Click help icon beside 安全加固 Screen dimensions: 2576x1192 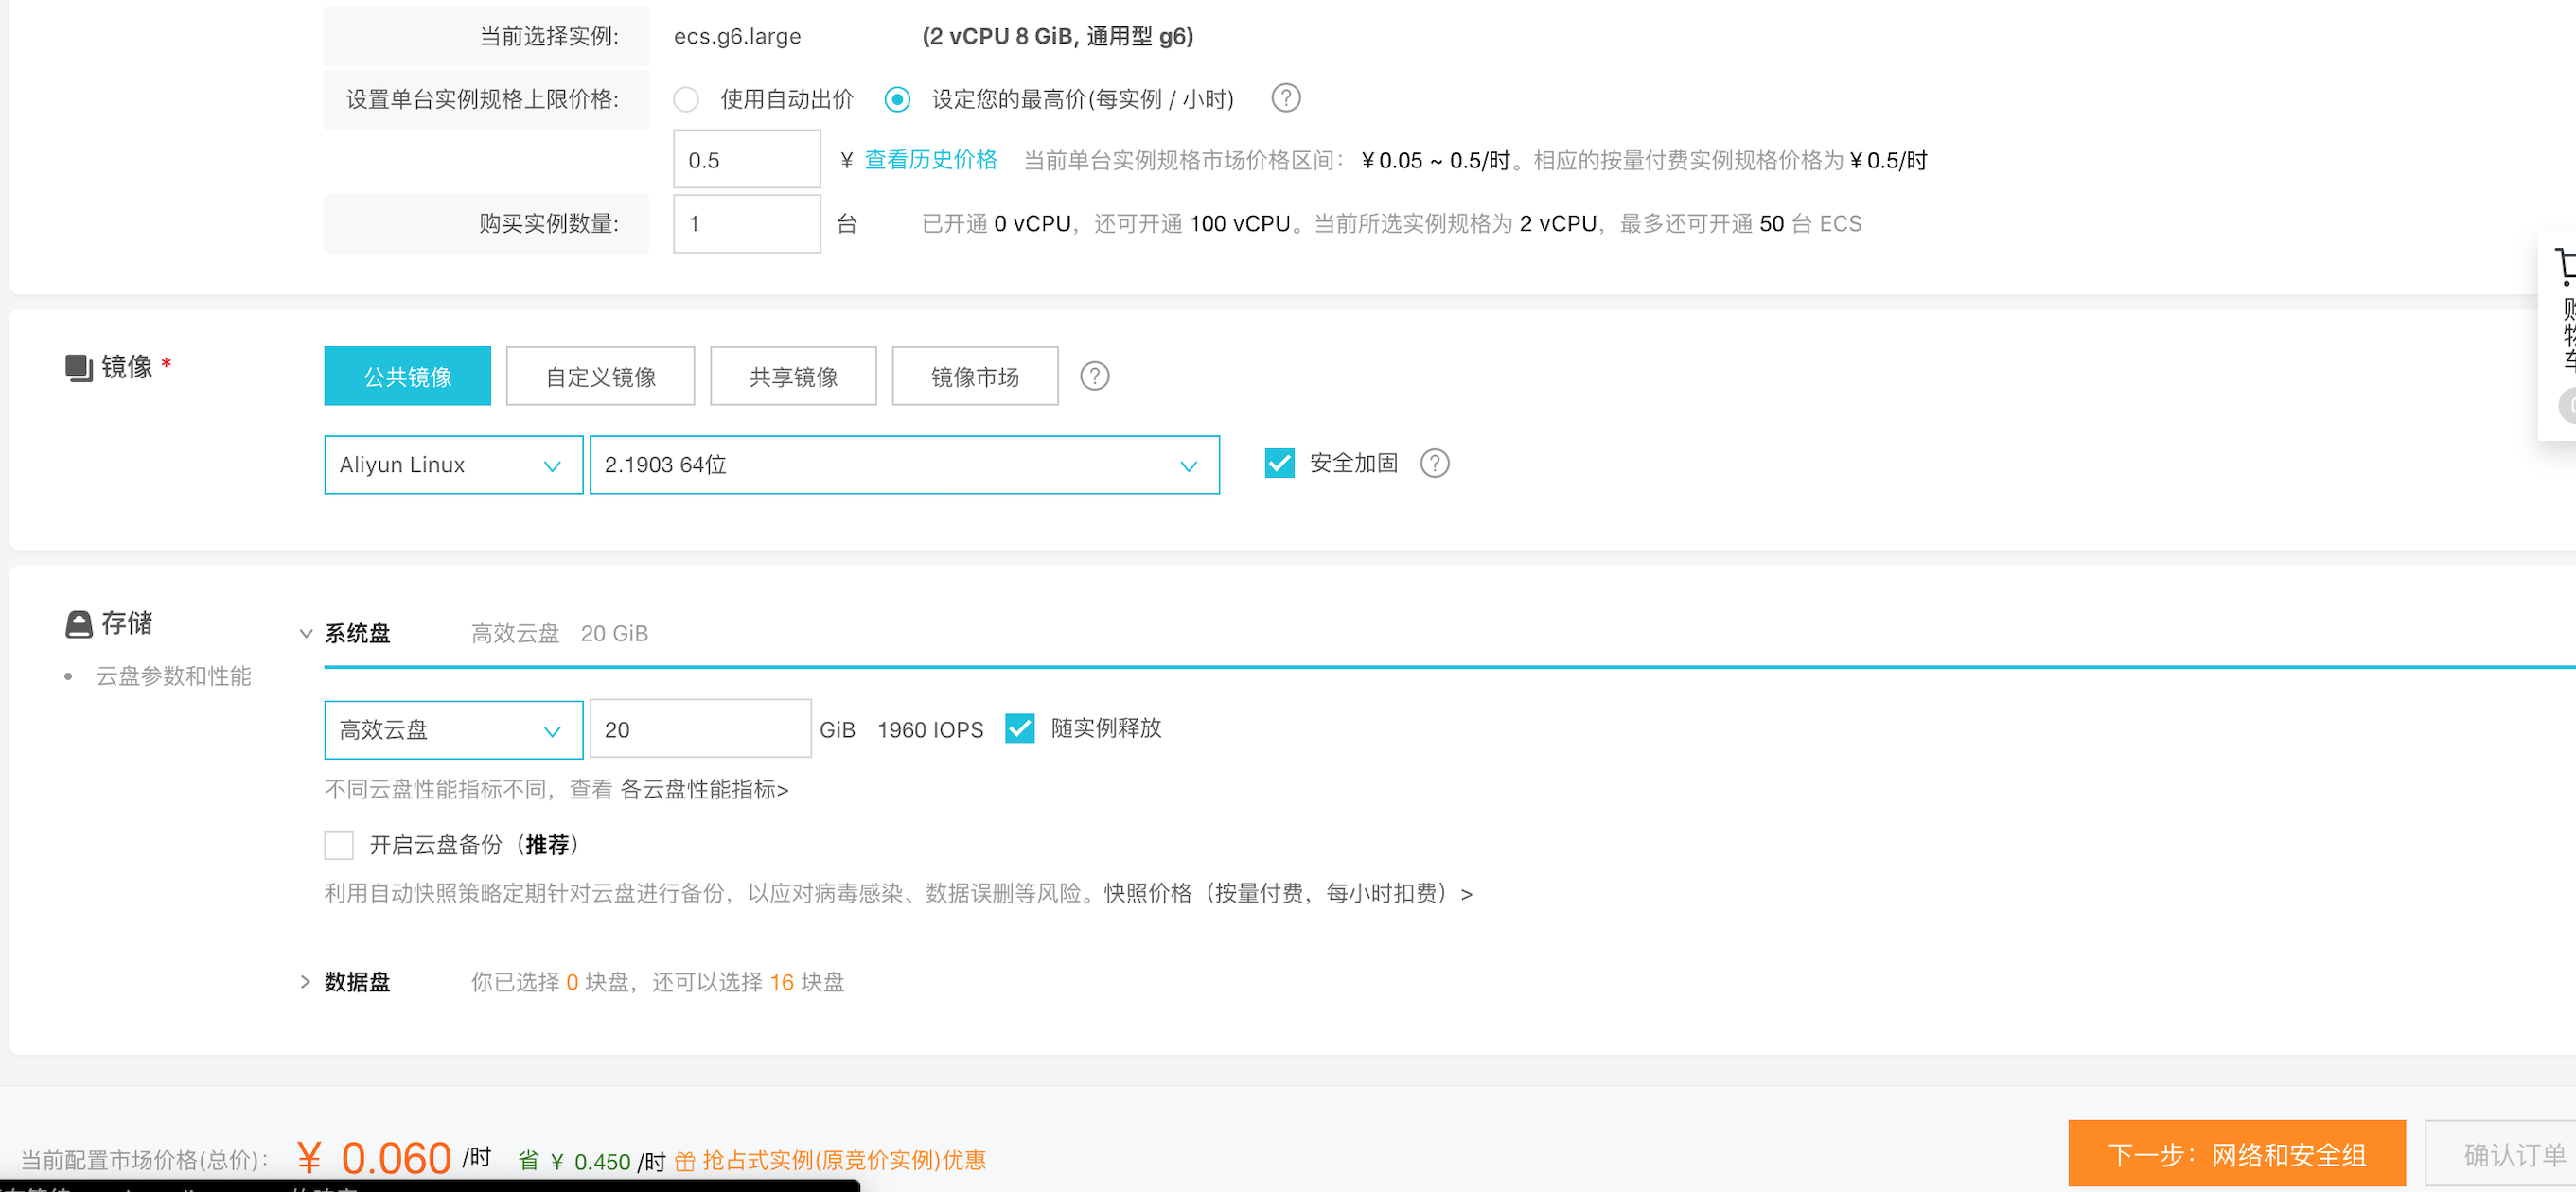[x=1434, y=463]
